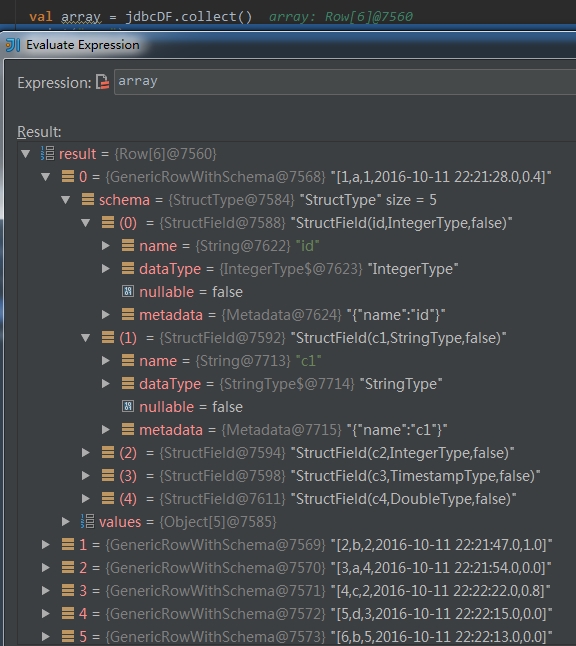Image resolution: width=576 pixels, height=646 pixels.
Task: Click the expression history icon beside Expression label
Action: (x=102, y=82)
